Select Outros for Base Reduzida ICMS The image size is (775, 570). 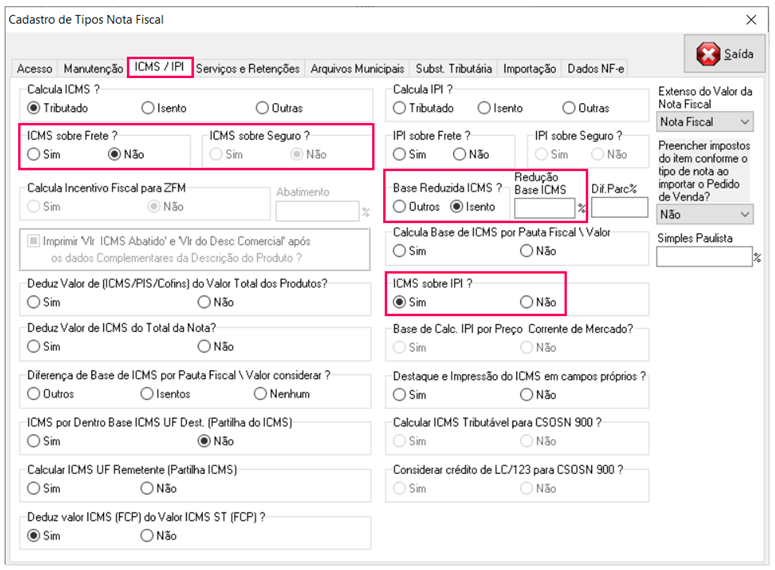pos(400,207)
